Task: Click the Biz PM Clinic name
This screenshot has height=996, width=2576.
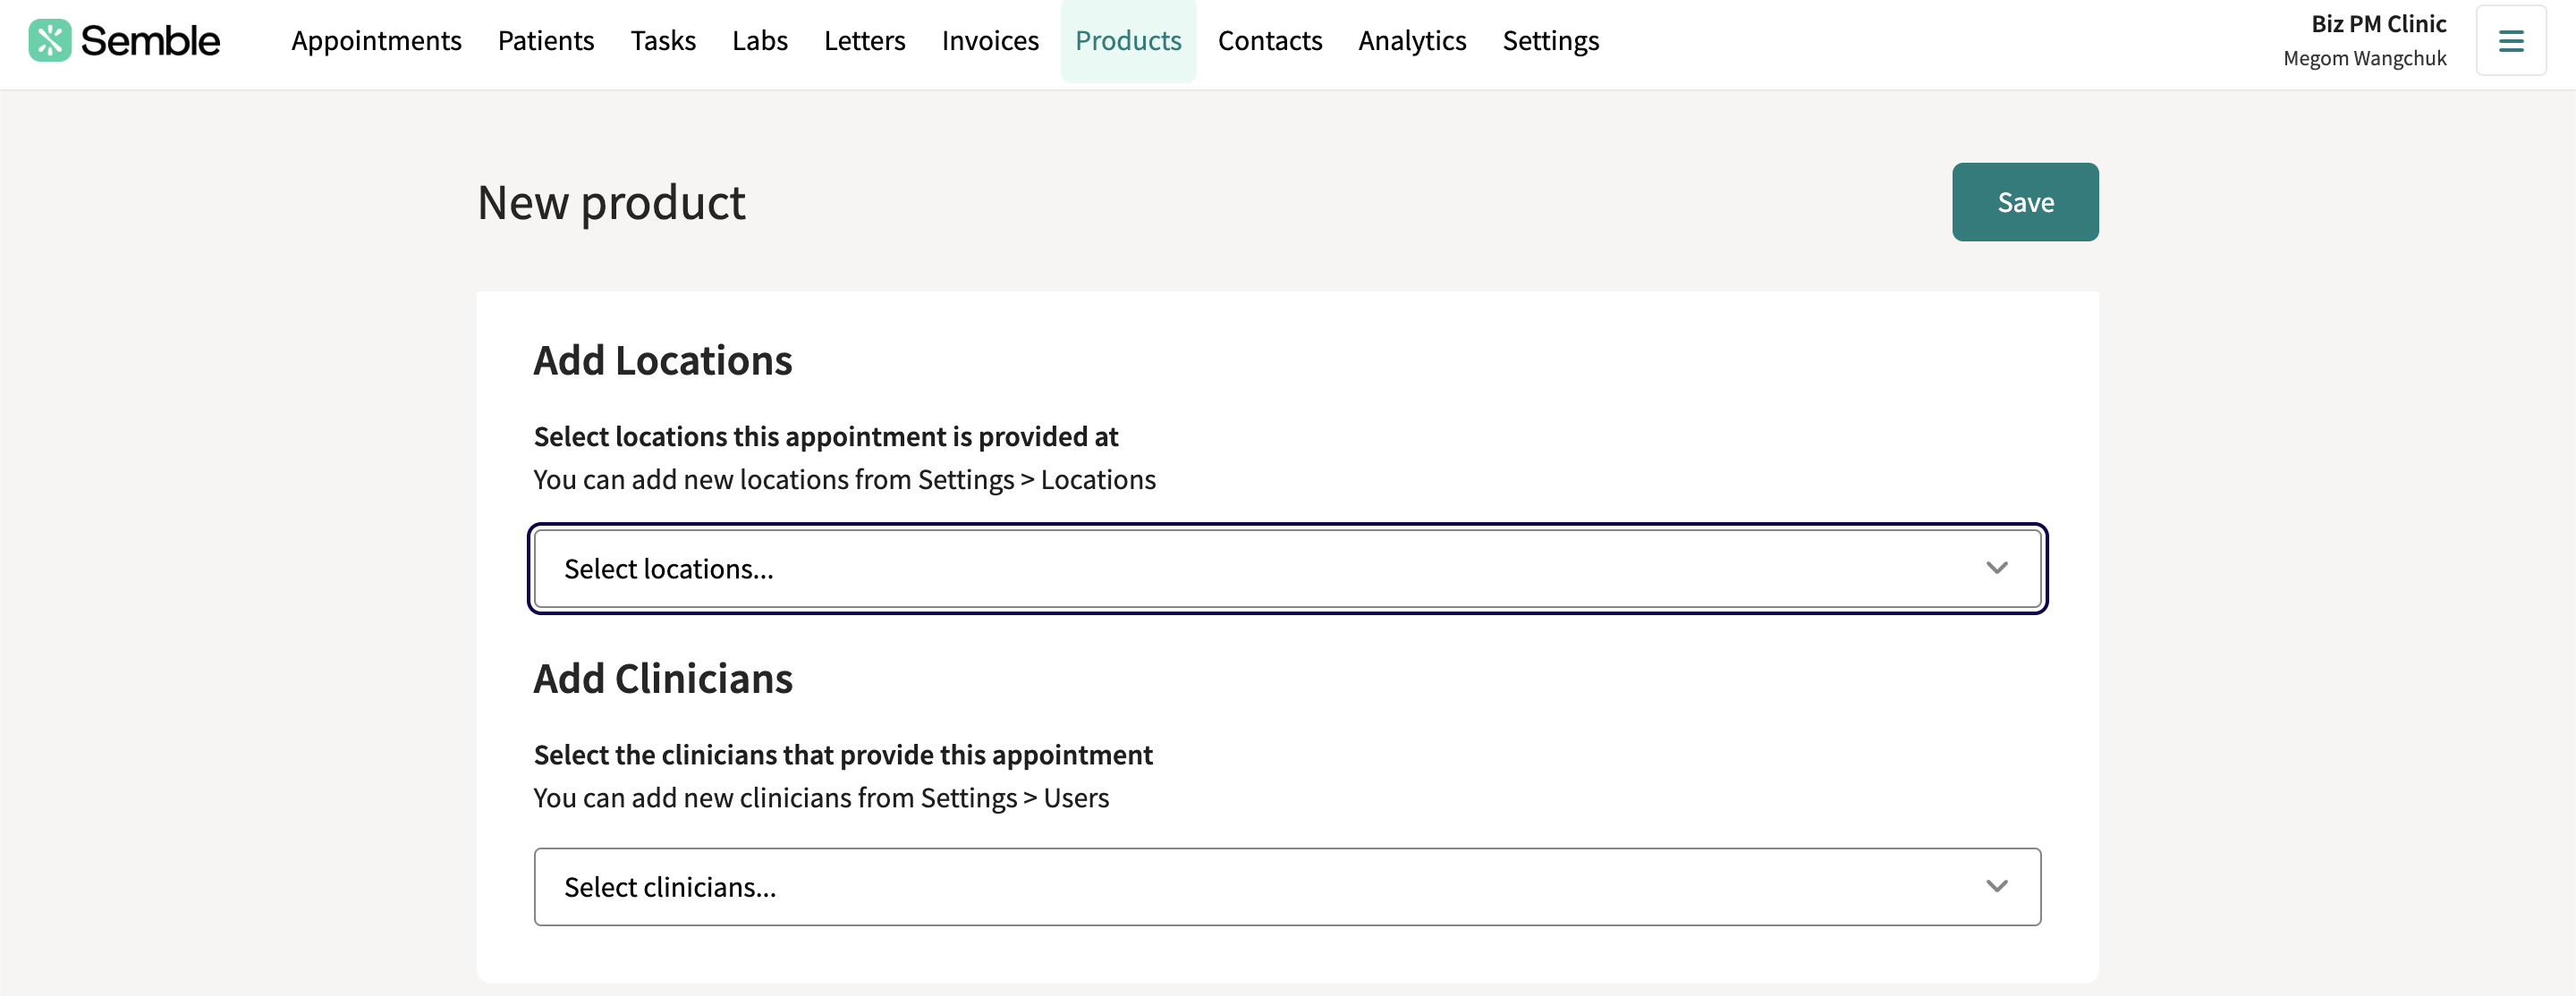Action: (x=2378, y=24)
